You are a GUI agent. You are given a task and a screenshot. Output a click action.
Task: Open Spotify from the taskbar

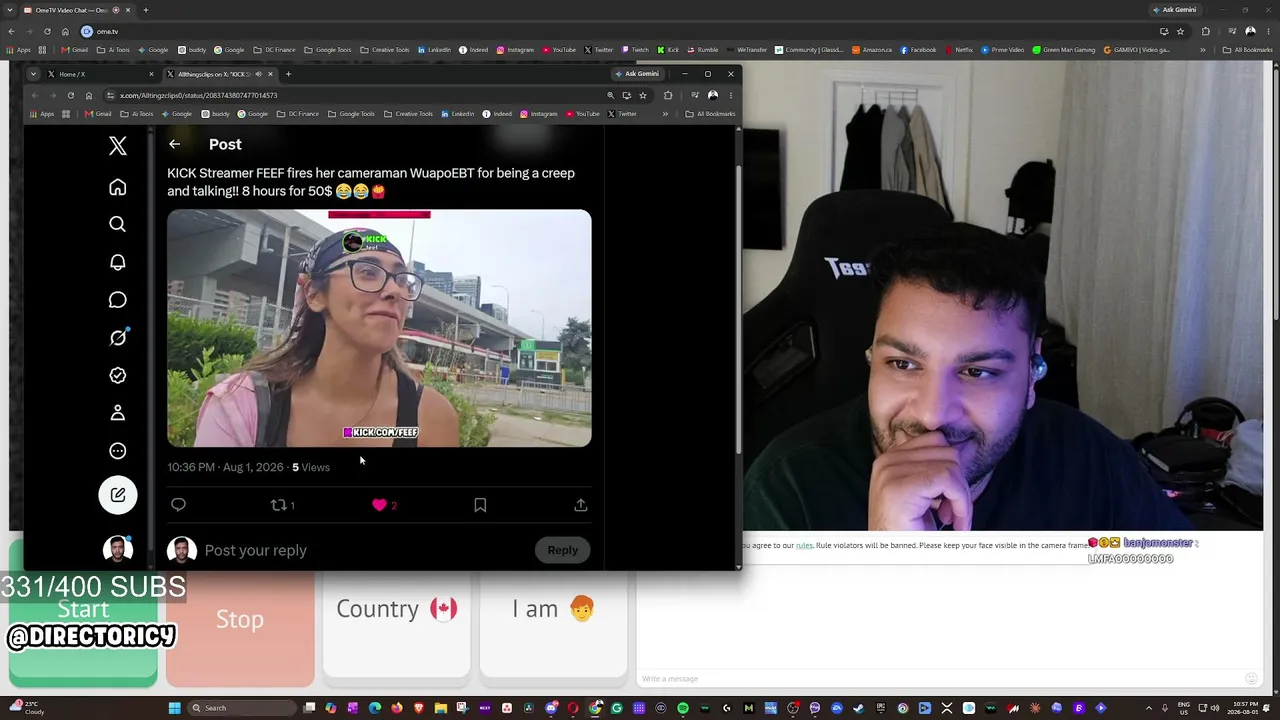683,708
